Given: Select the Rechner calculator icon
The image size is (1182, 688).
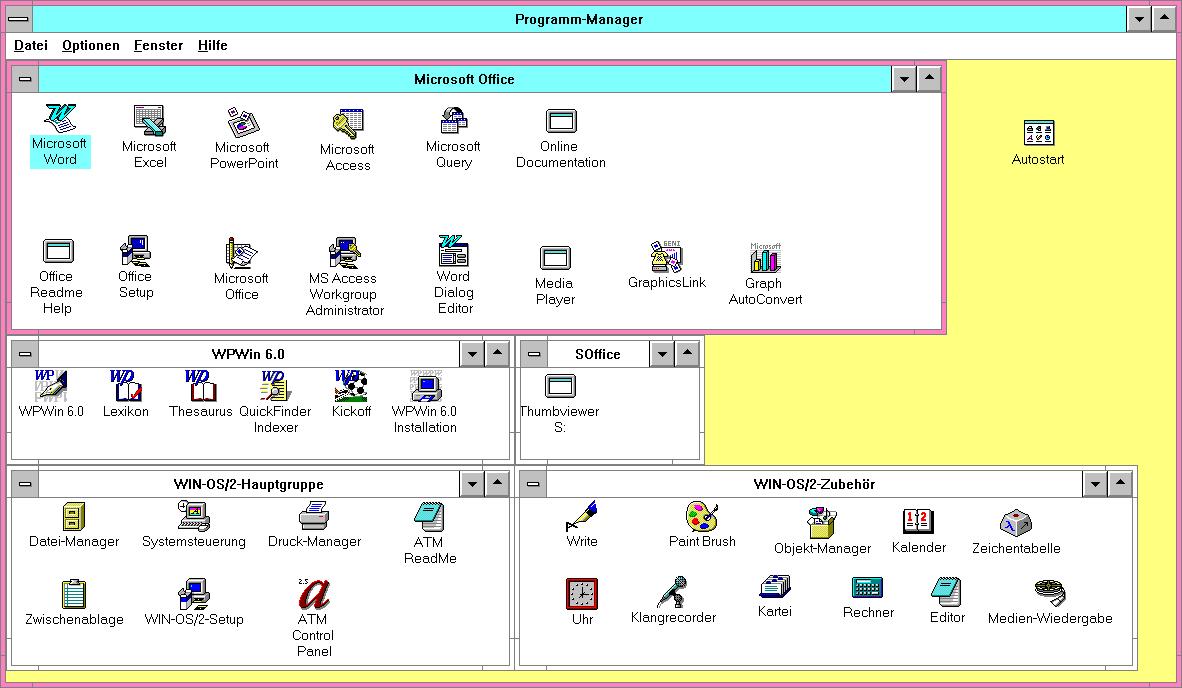Looking at the screenshot, I should 867,587.
